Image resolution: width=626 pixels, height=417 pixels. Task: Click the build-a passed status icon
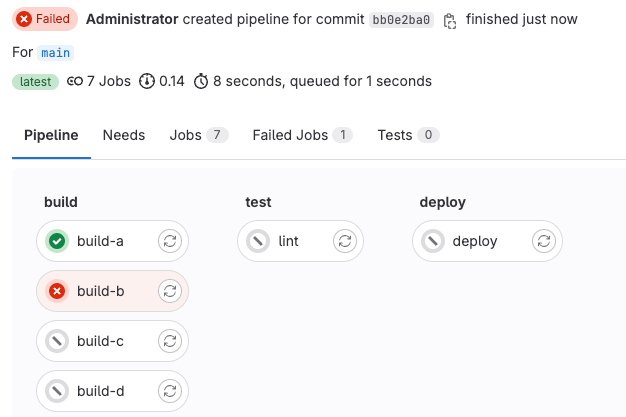point(57,241)
